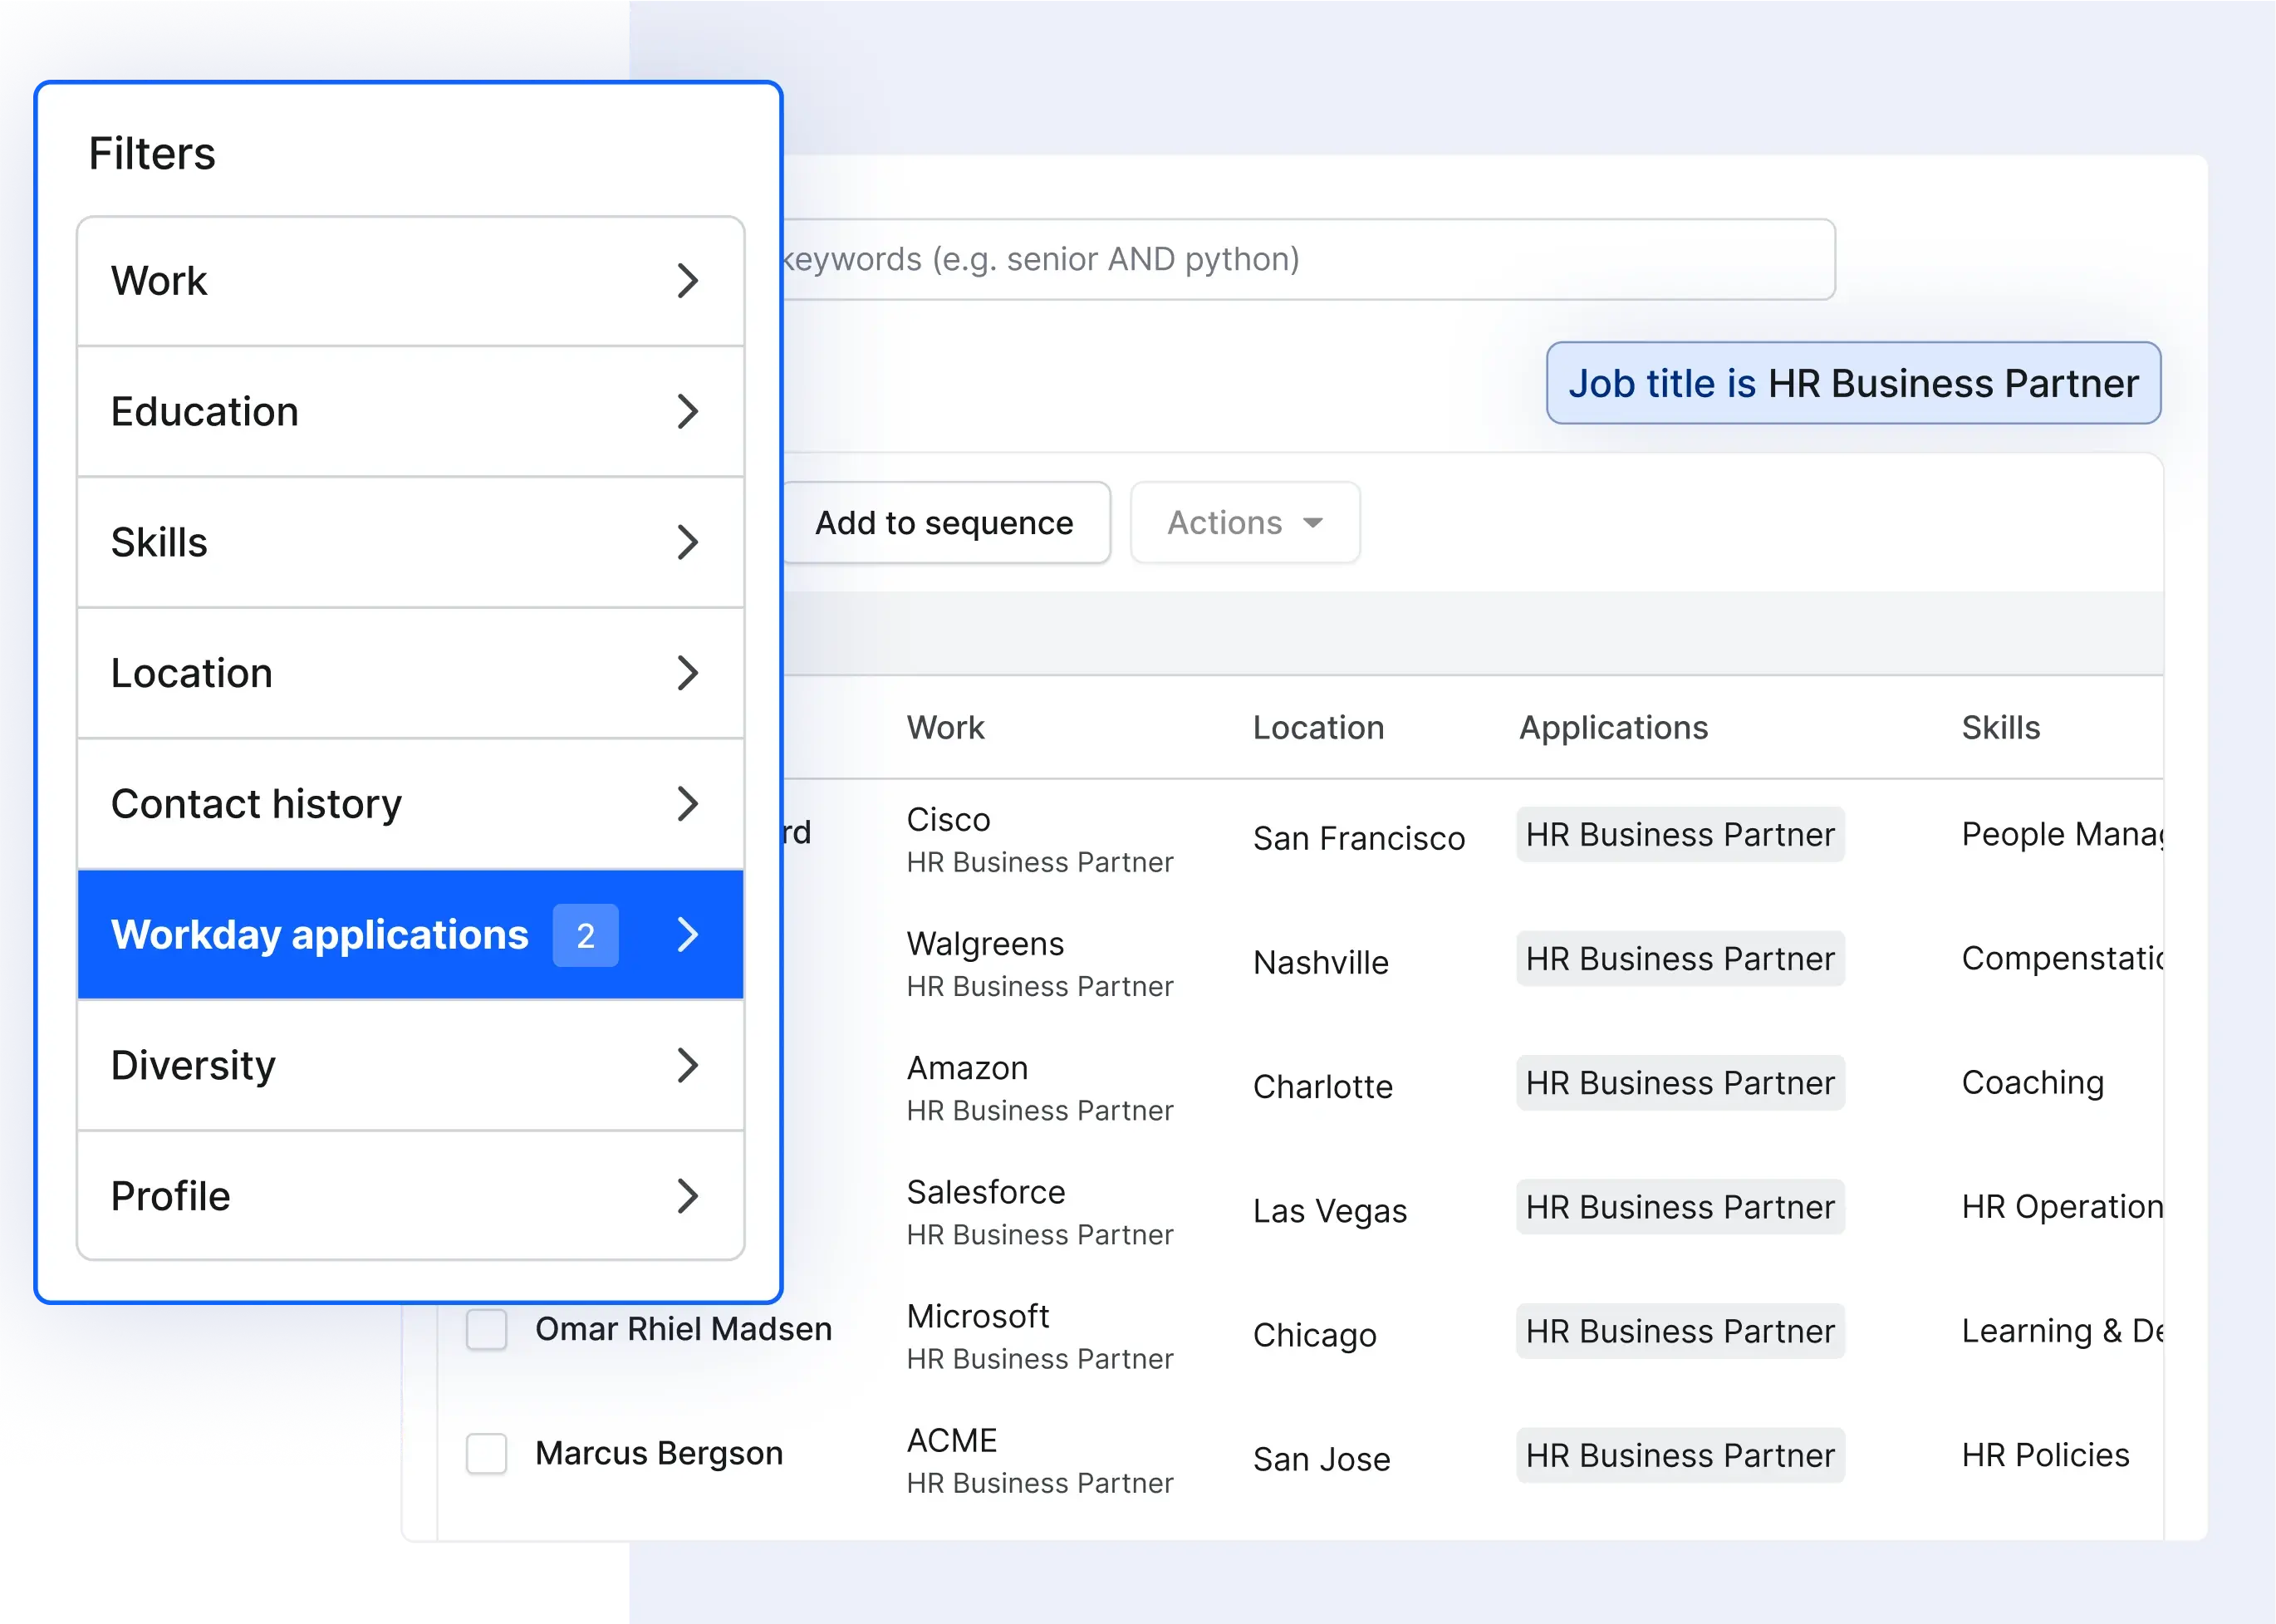Expand the Workday applications chevron
2276x1624 pixels.
[x=687, y=935]
